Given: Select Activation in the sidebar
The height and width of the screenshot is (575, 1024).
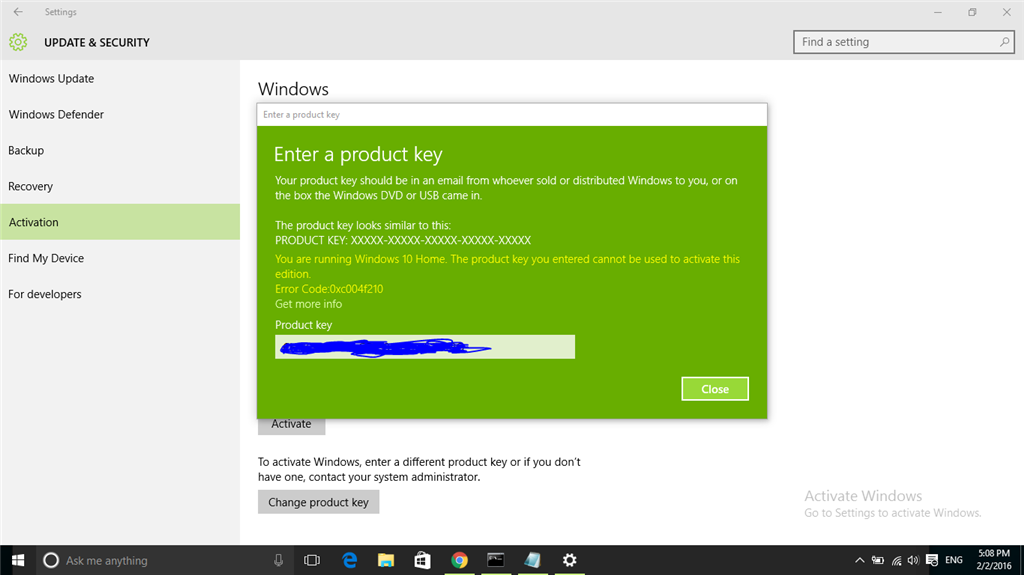Looking at the screenshot, I should click(120, 222).
